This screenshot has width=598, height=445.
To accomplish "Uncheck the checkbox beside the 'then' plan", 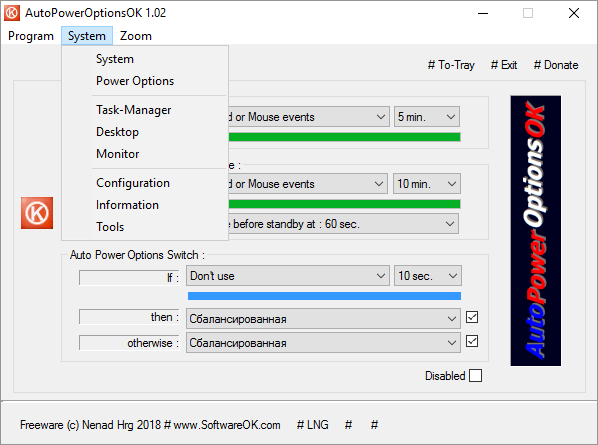I will click(x=472, y=317).
